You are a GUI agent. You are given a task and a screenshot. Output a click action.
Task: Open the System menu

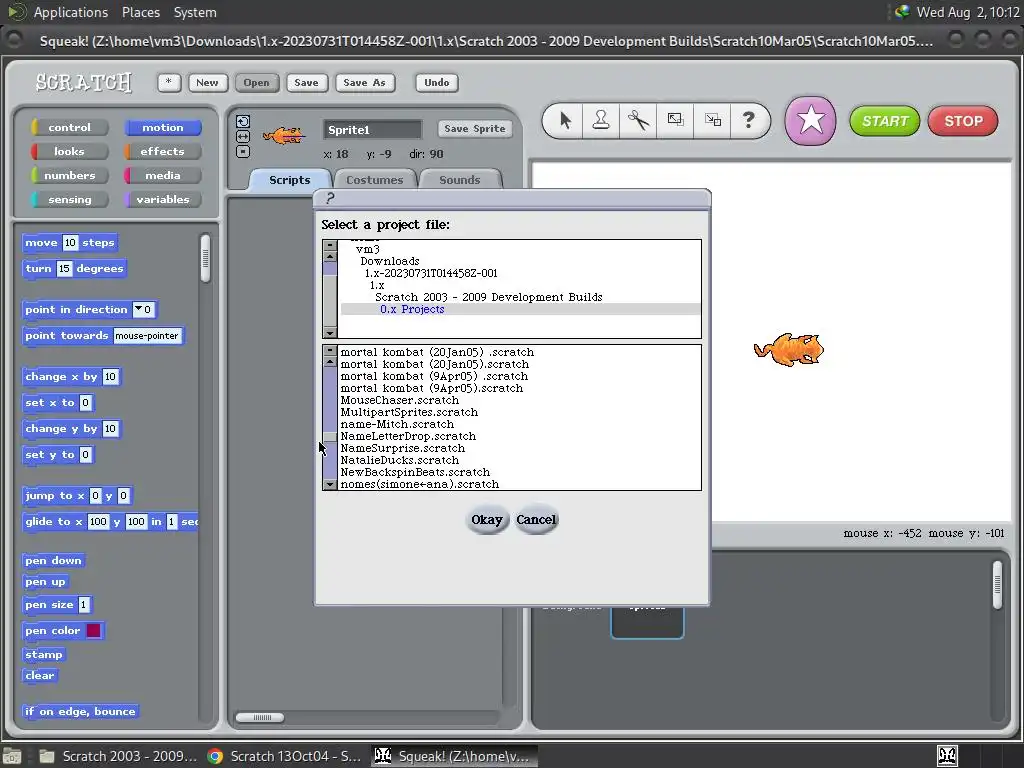click(x=195, y=12)
